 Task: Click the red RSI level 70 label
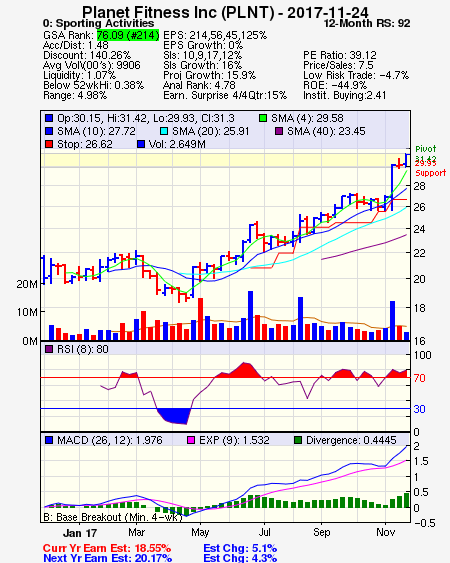tap(419, 378)
